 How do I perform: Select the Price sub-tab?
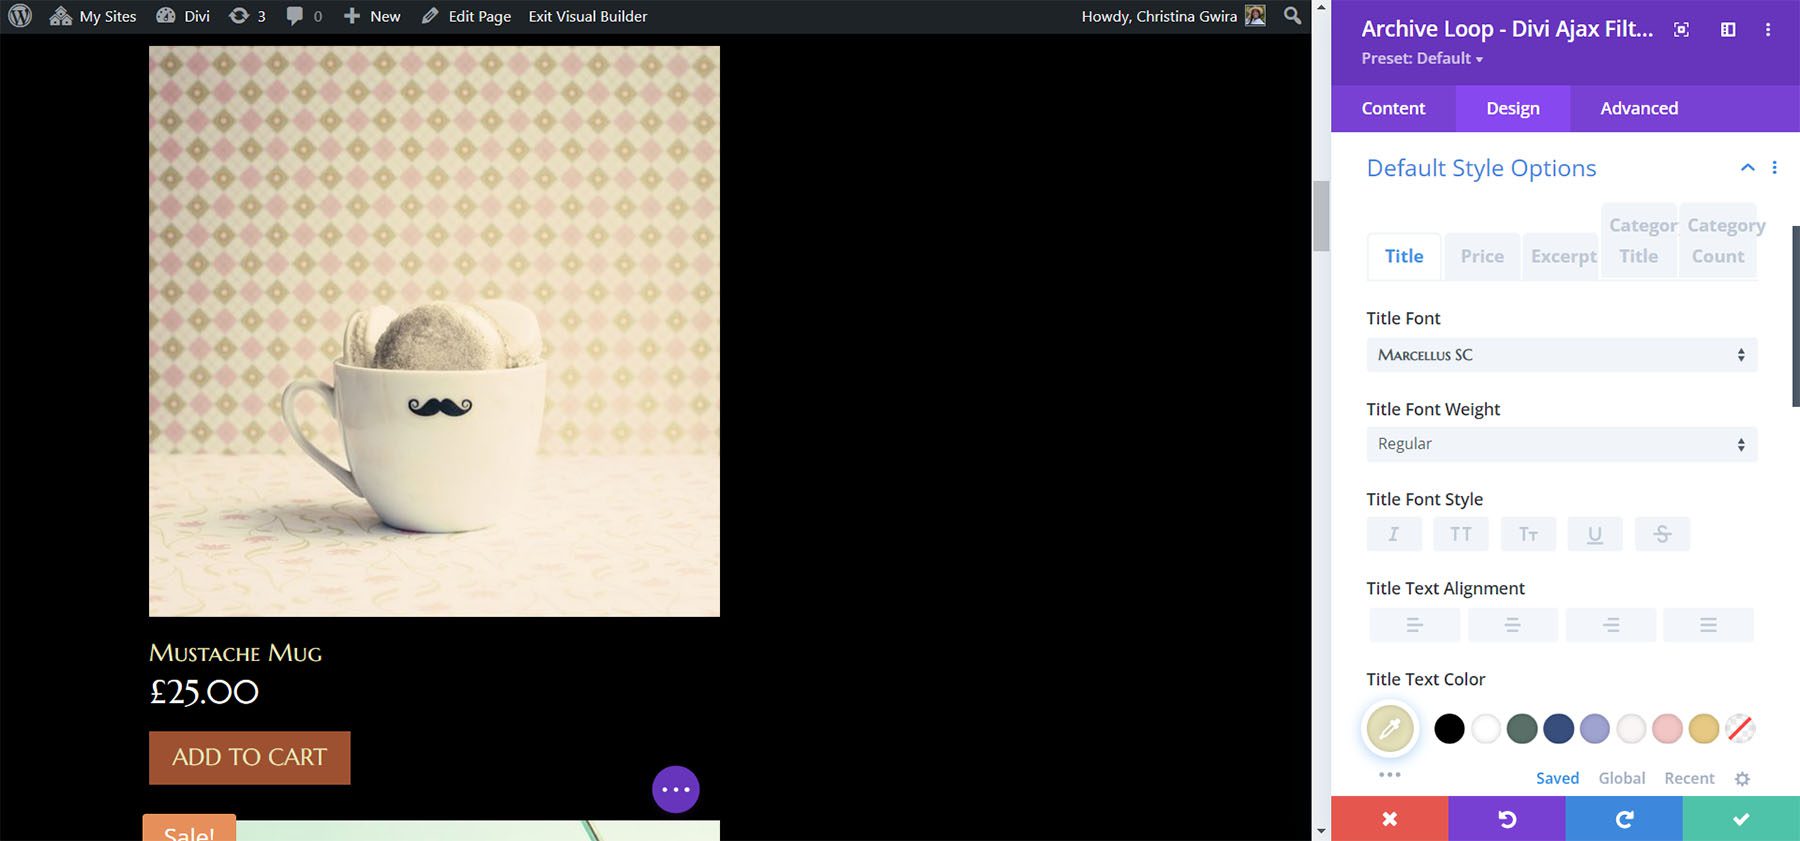(x=1482, y=256)
